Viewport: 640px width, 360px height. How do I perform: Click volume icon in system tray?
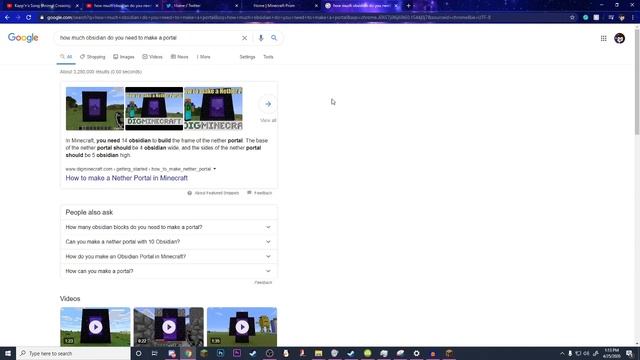tap(587, 353)
